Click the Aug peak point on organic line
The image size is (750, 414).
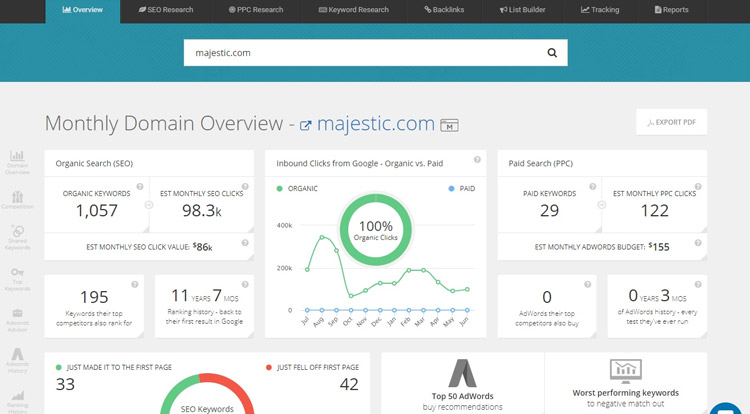coord(322,237)
